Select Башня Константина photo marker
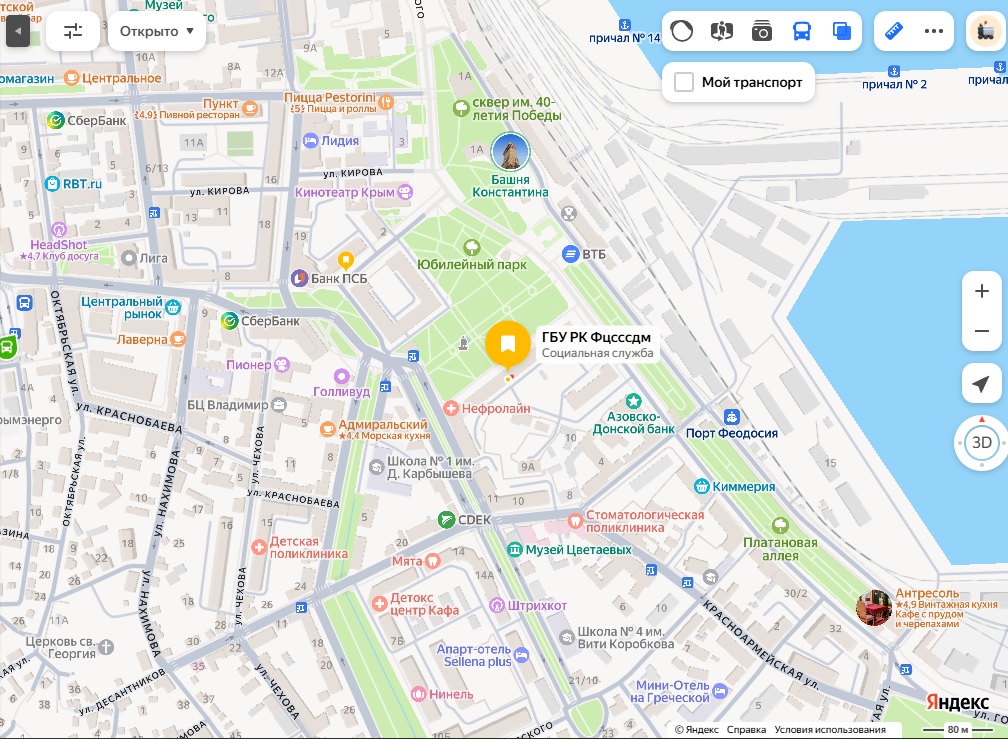 click(510, 152)
